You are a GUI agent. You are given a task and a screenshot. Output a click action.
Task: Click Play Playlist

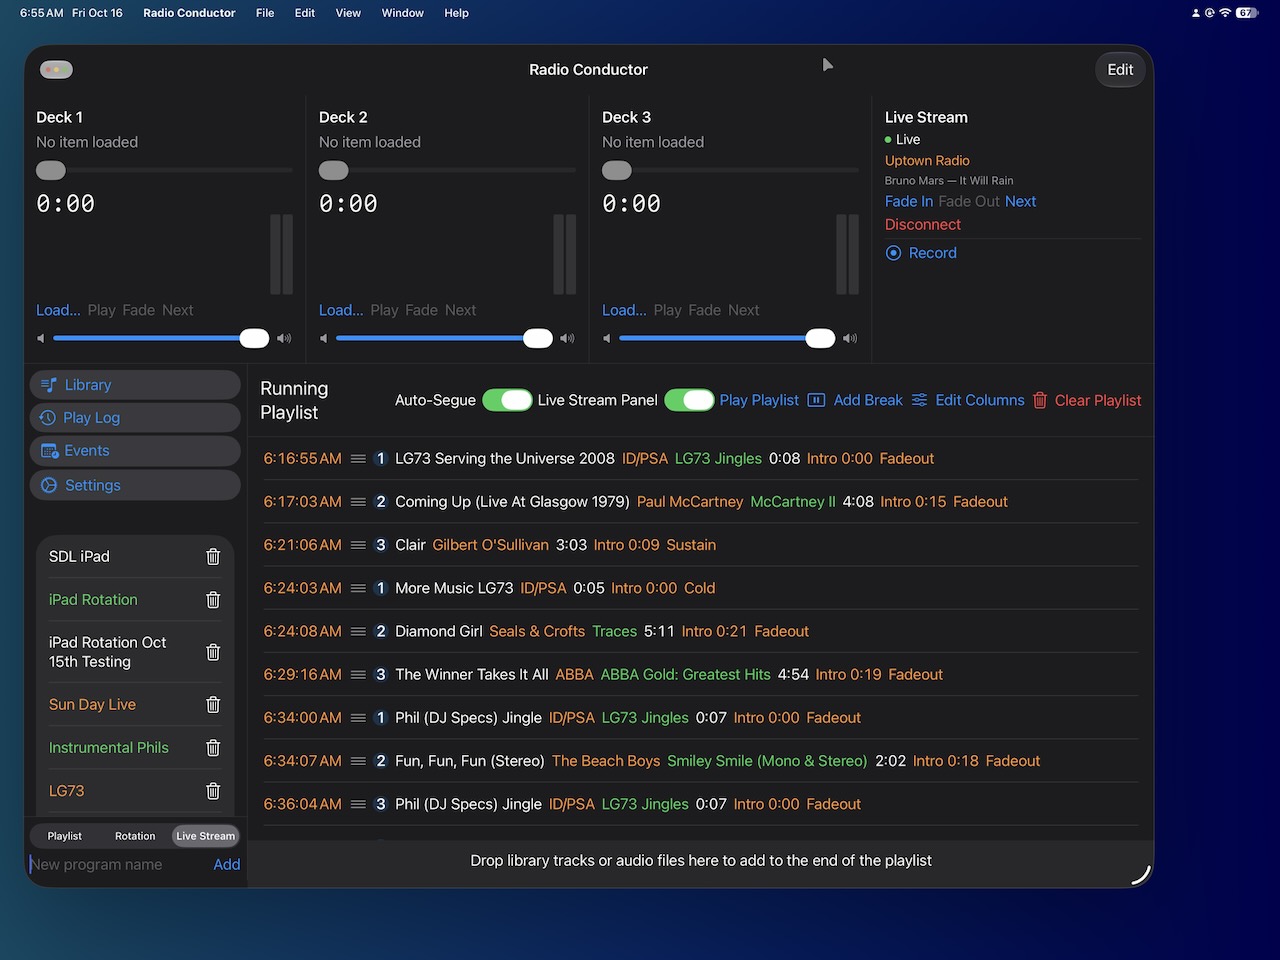(759, 400)
